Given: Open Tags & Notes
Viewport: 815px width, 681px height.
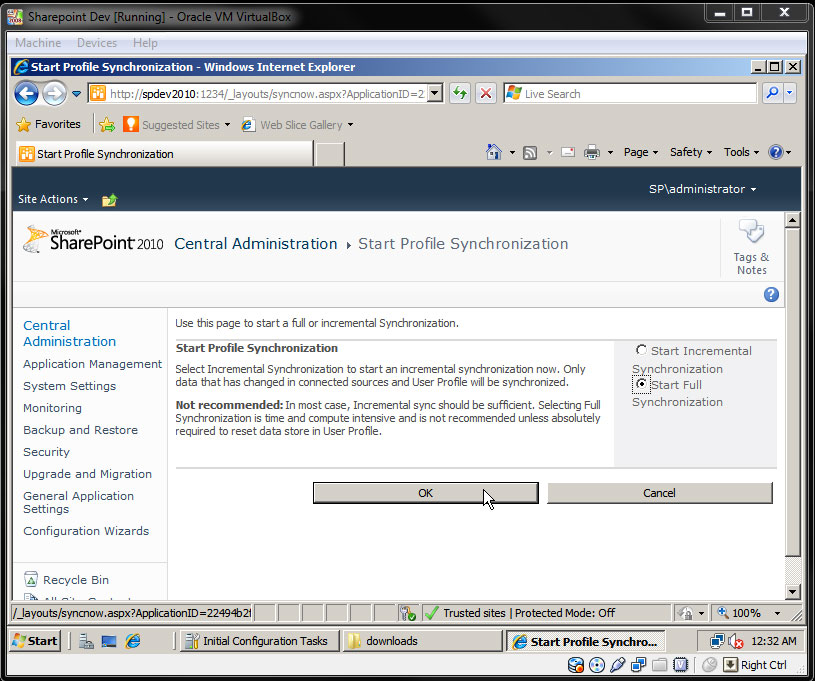Looking at the screenshot, I should [752, 247].
